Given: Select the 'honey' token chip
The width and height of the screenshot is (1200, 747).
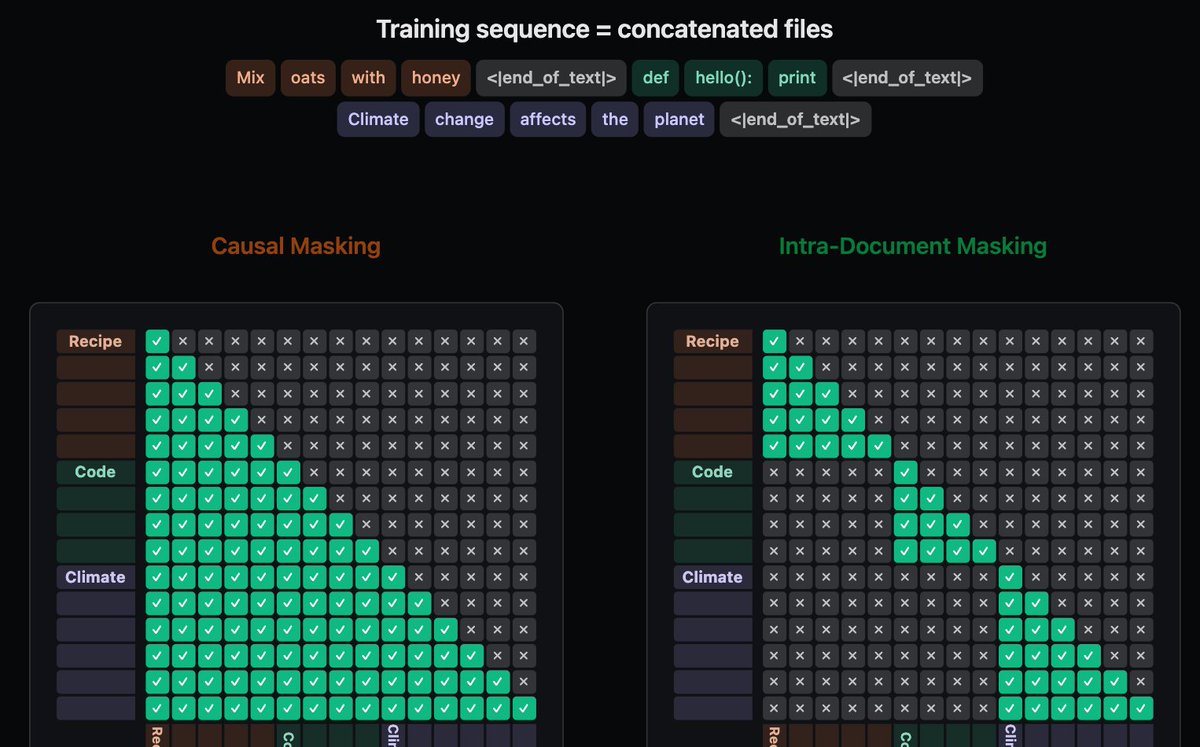Looking at the screenshot, I should 436,78.
